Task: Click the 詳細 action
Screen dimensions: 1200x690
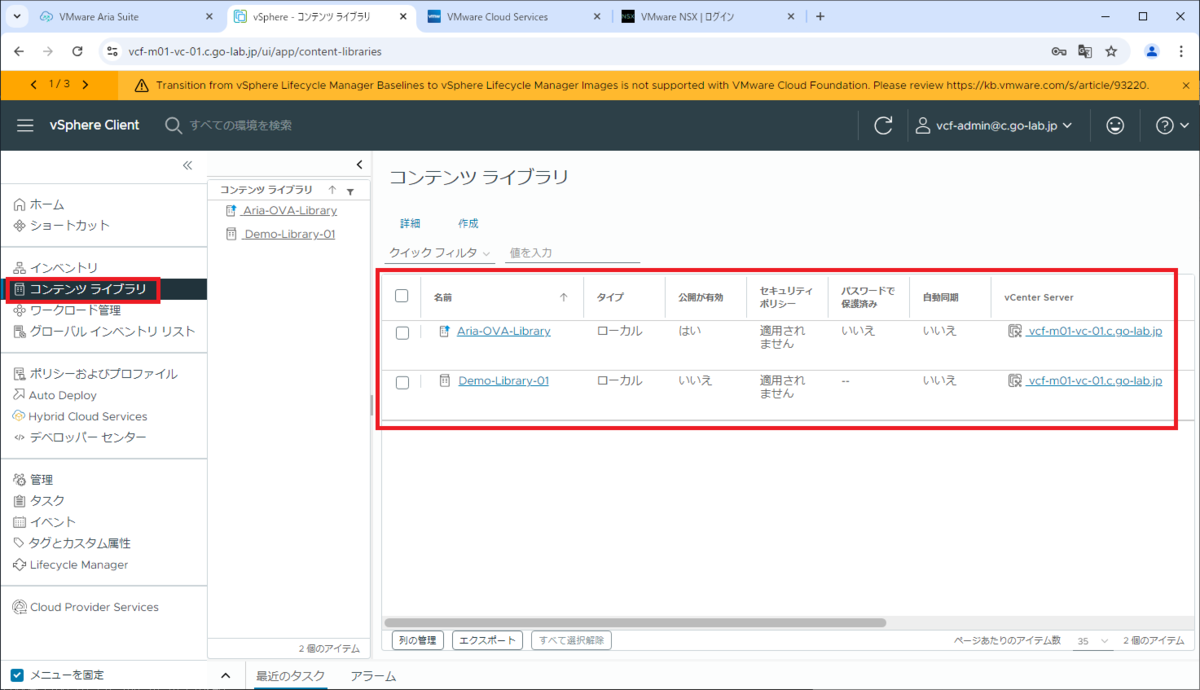Action: (410, 224)
